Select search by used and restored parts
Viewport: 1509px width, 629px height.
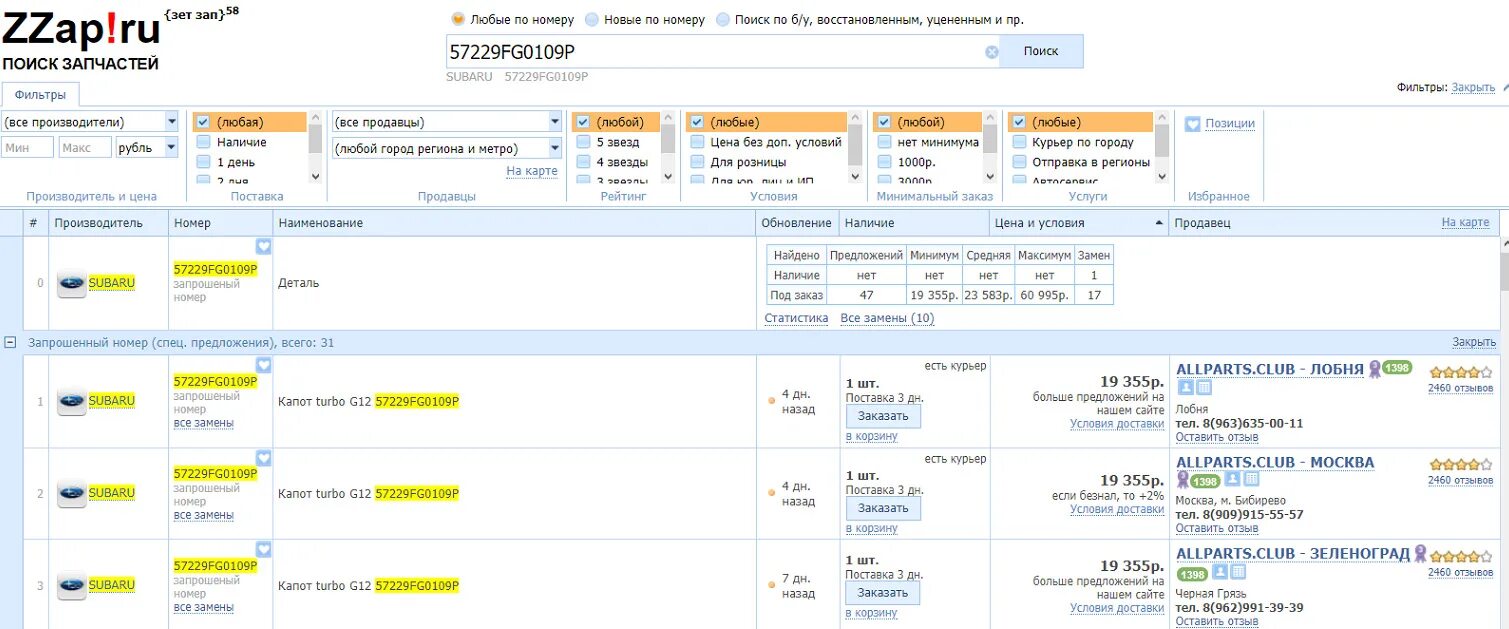[x=723, y=19]
